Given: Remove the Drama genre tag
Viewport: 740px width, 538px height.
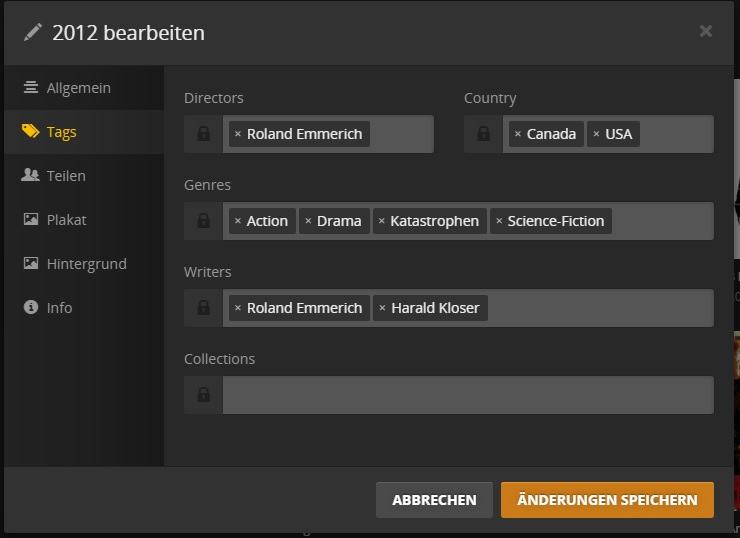Looking at the screenshot, I should [x=308, y=221].
